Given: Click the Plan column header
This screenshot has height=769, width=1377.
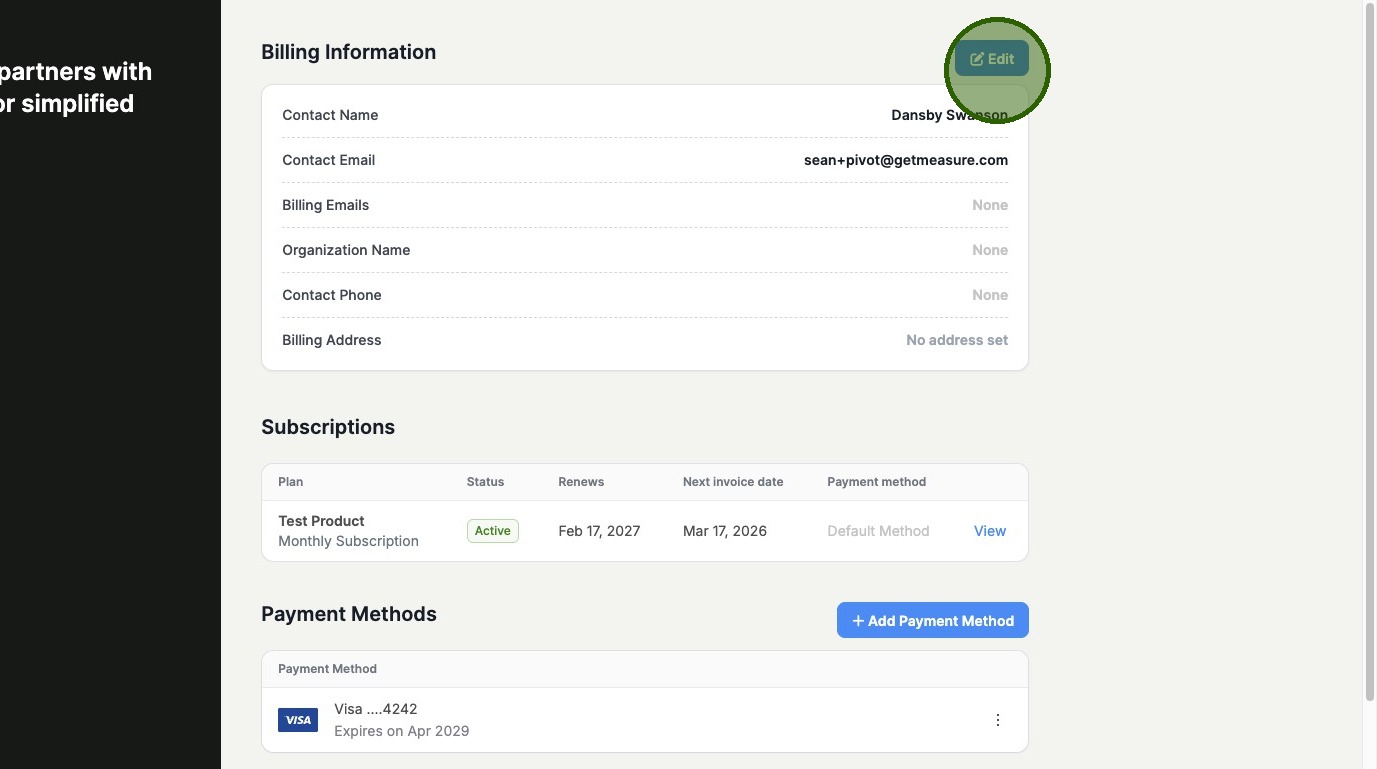Looking at the screenshot, I should coord(290,482).
